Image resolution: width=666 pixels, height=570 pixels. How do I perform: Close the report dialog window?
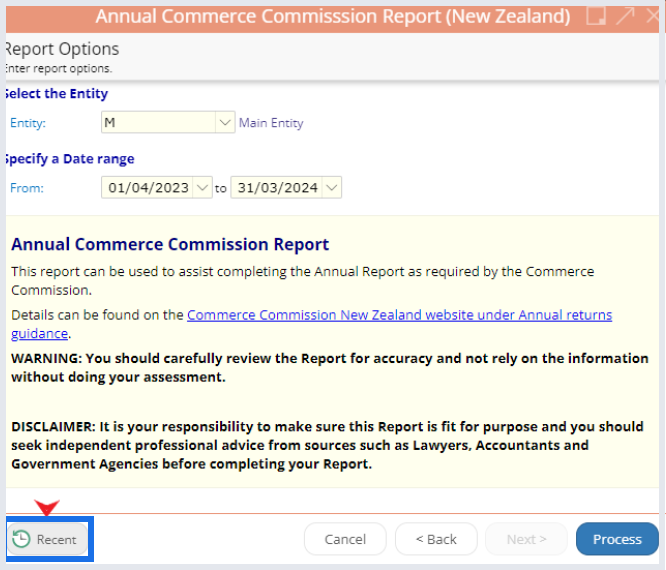pos(652,16)
